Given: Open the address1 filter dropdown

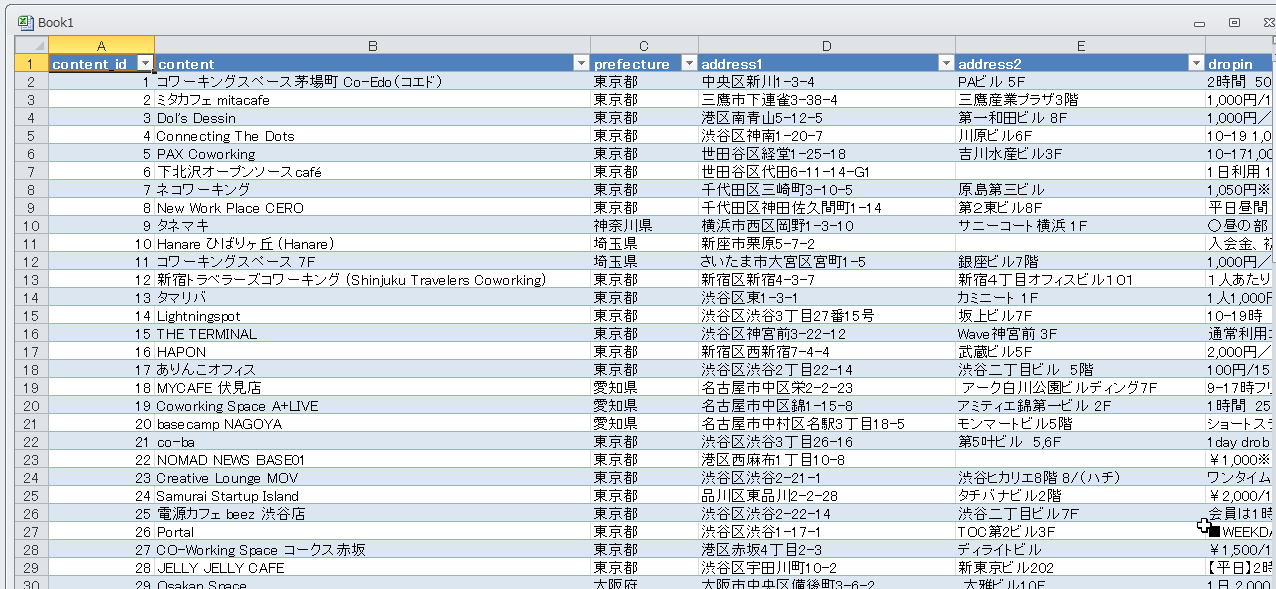Looking at the screenshot, I should (946, 63).
